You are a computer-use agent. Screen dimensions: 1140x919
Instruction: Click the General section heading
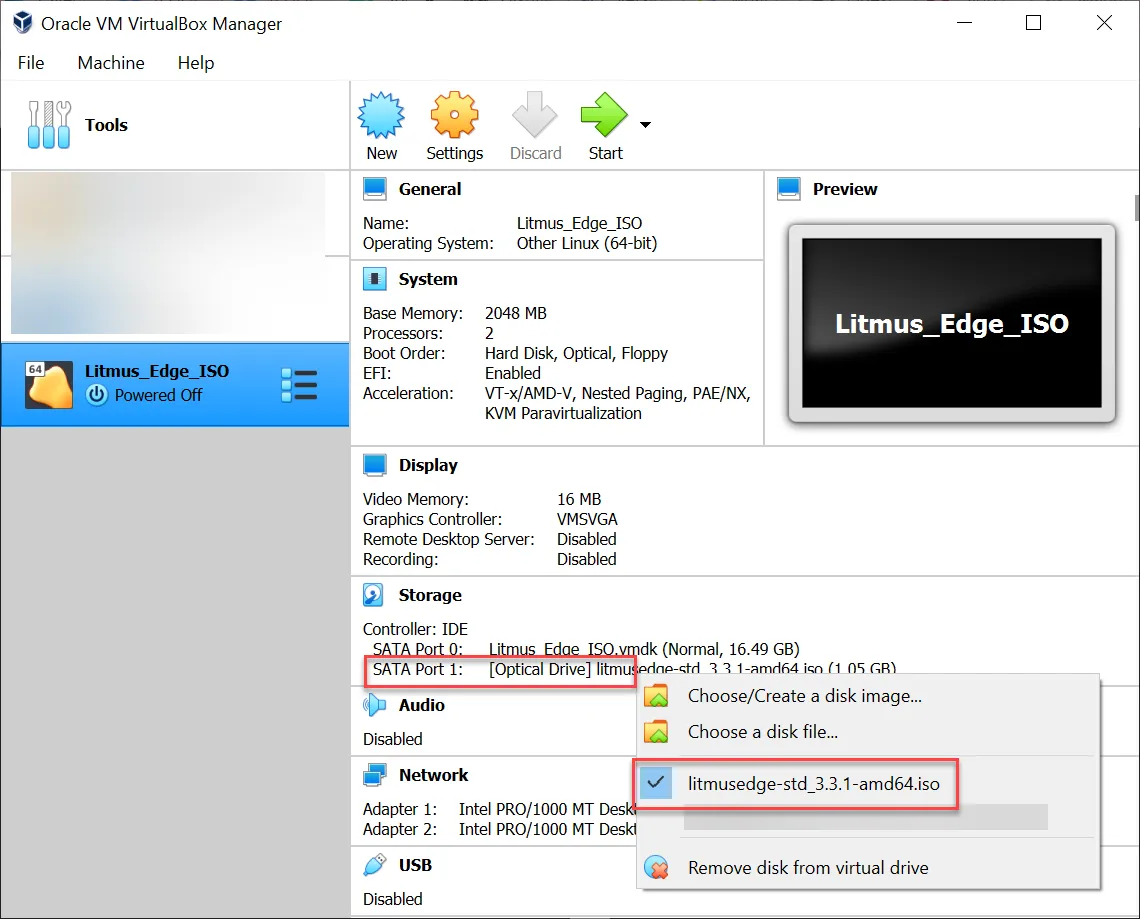coord(430,189)
